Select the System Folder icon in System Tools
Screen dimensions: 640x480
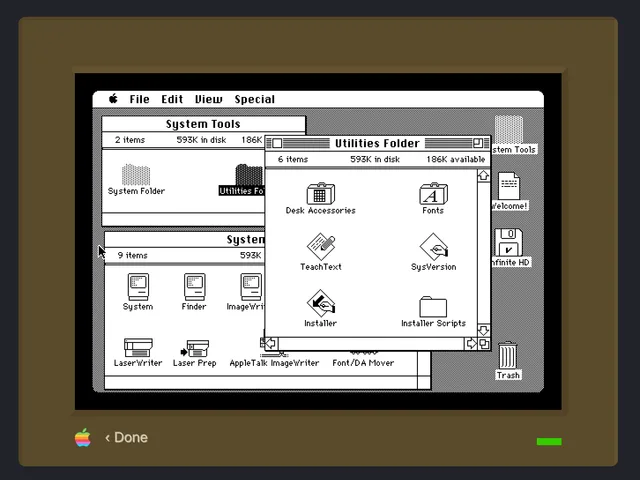pyautogui.click(x=136, y=175)
